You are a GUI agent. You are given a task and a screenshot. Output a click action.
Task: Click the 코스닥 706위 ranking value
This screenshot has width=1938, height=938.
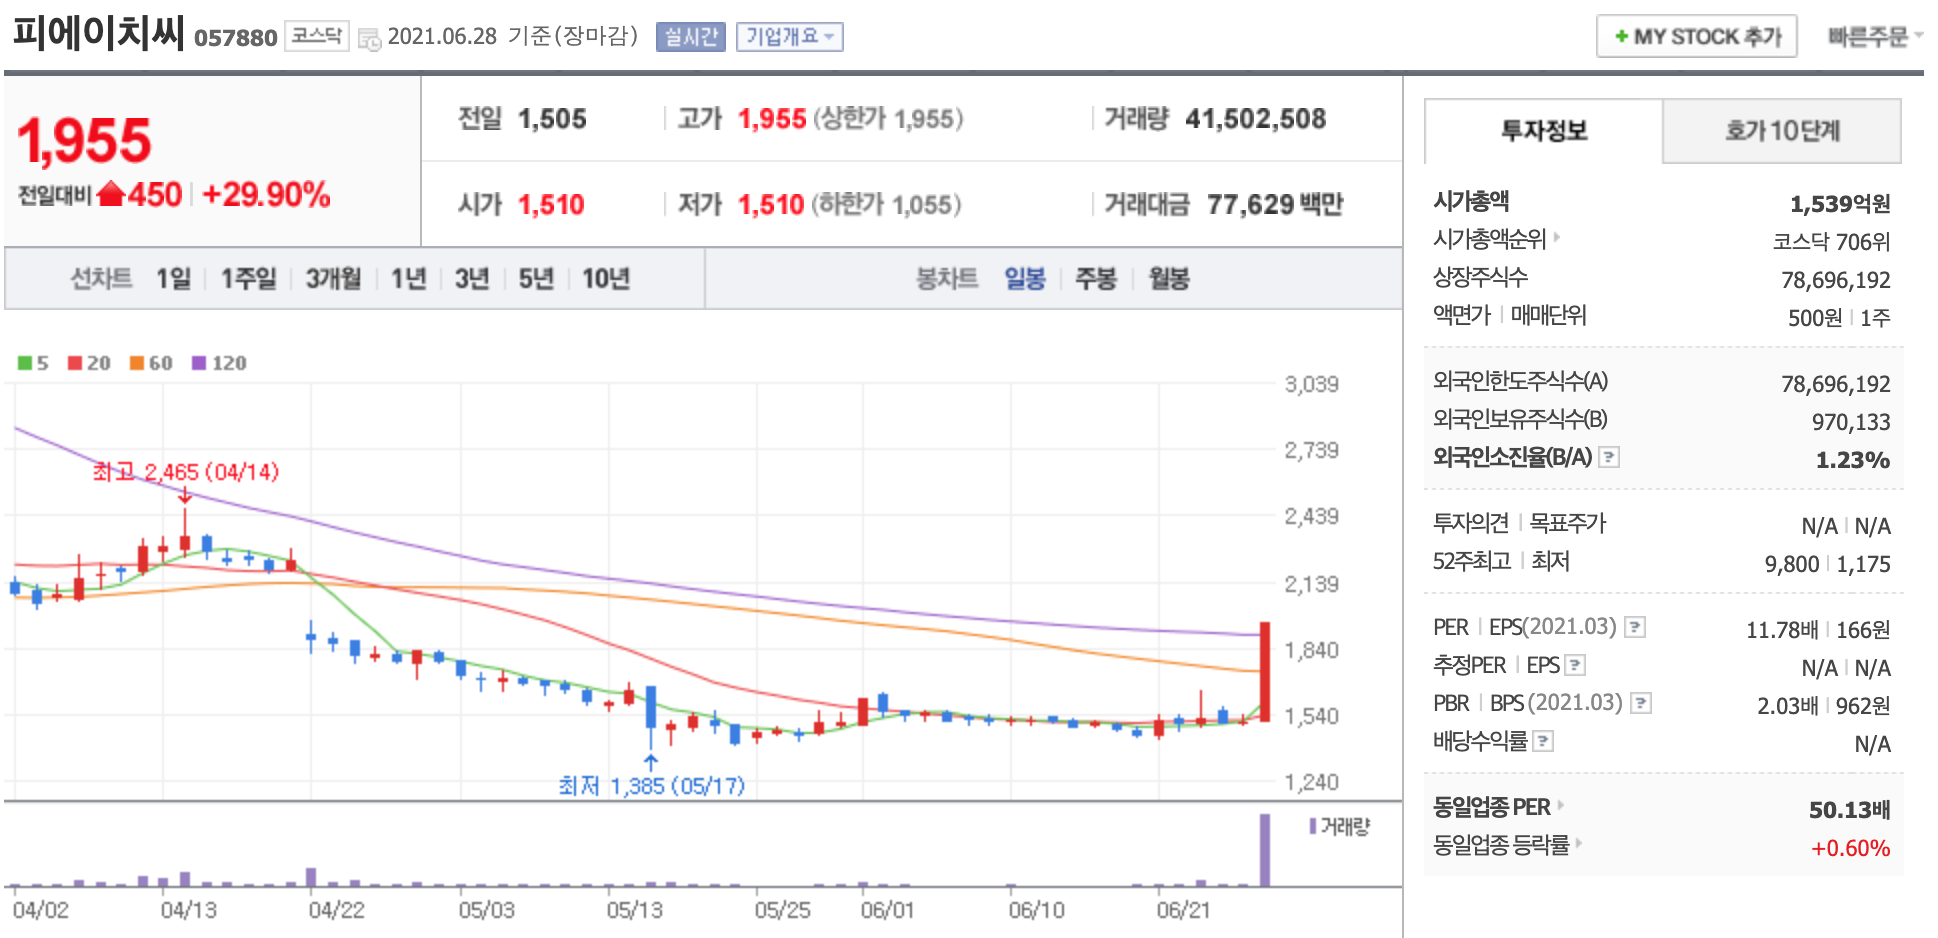1831,242
